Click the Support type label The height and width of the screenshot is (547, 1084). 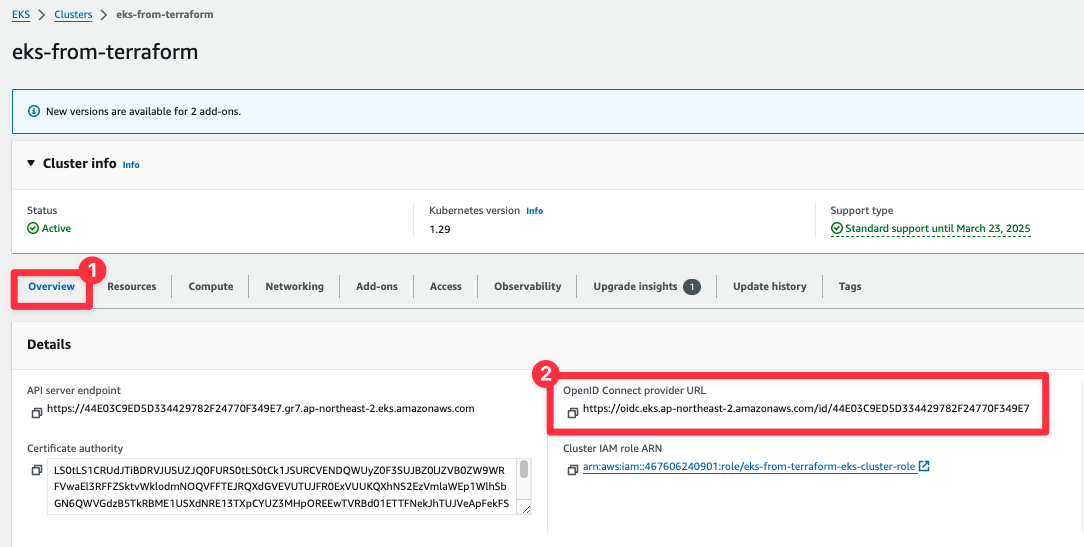pyautogui.click(x=862, y=211)
